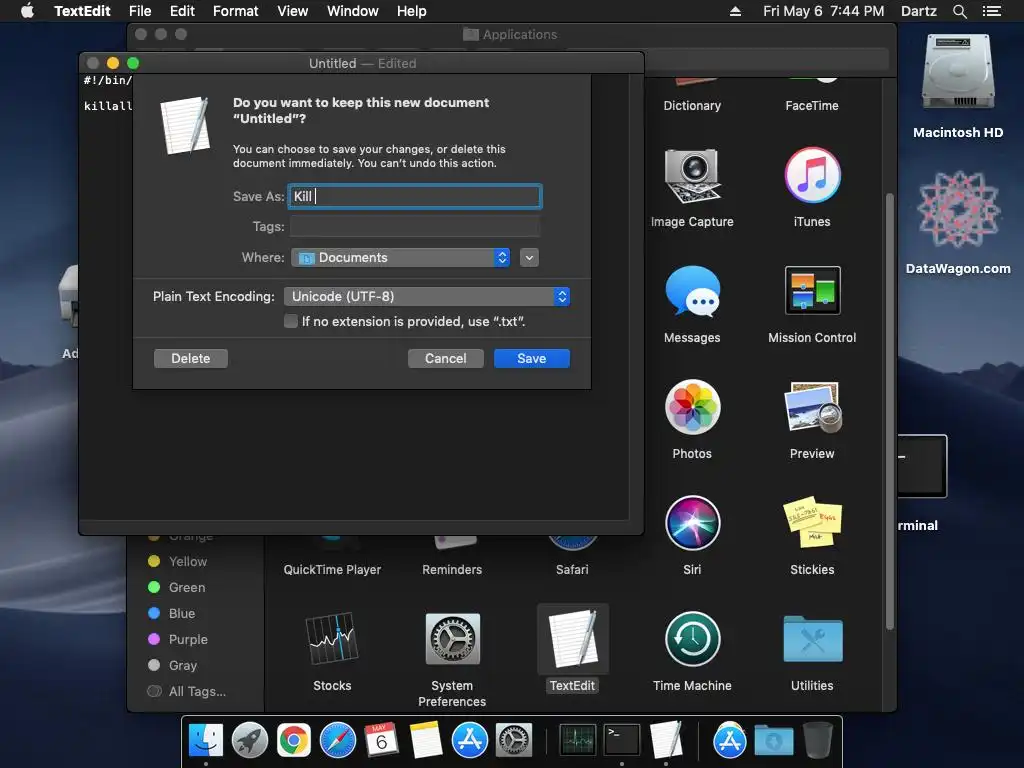Open Spotlight search in the menu bar
Viewport: 1024px width, 768px height.
(959, 11)
